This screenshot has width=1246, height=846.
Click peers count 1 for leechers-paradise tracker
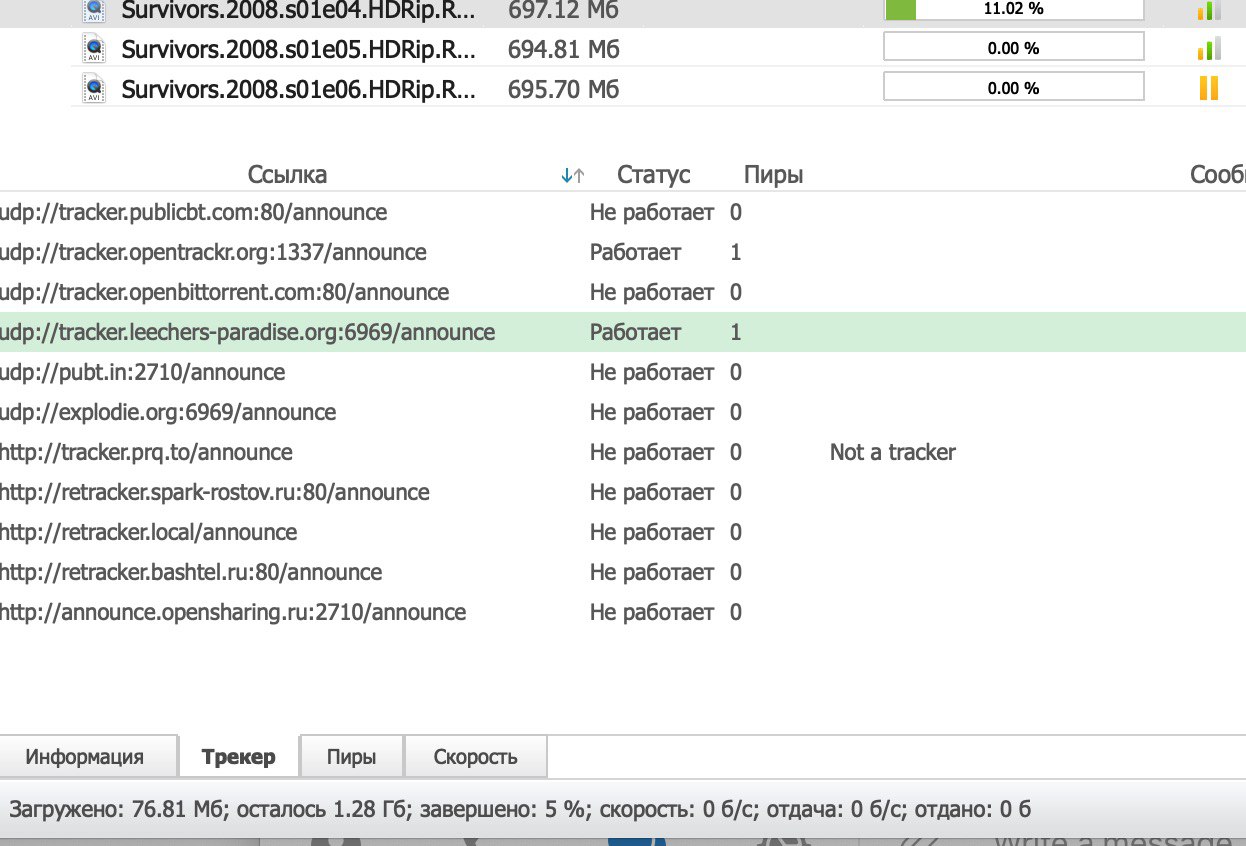[736, 332]
